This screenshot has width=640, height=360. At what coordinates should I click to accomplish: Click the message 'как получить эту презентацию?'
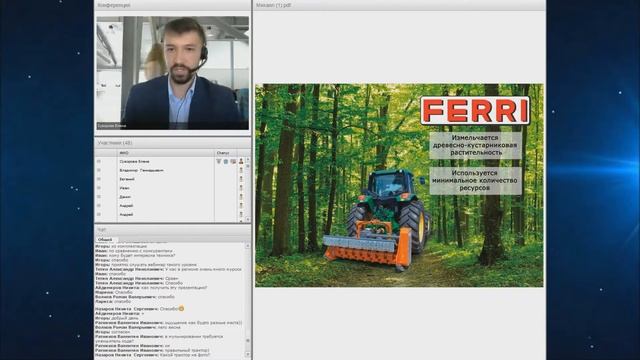coord(175,288)
